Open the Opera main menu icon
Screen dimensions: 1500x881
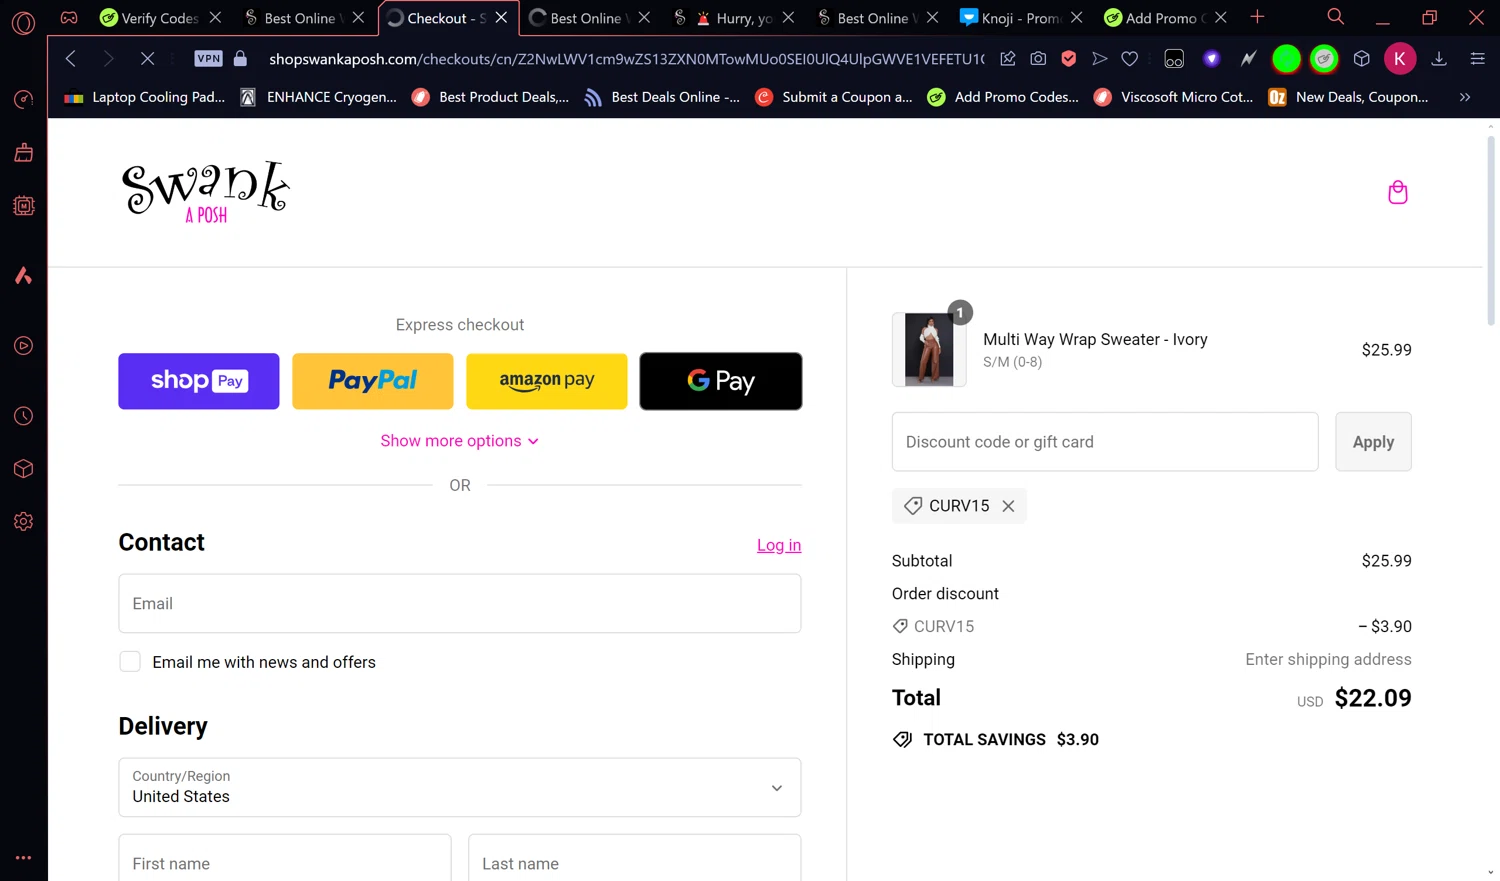pos(23,22)
